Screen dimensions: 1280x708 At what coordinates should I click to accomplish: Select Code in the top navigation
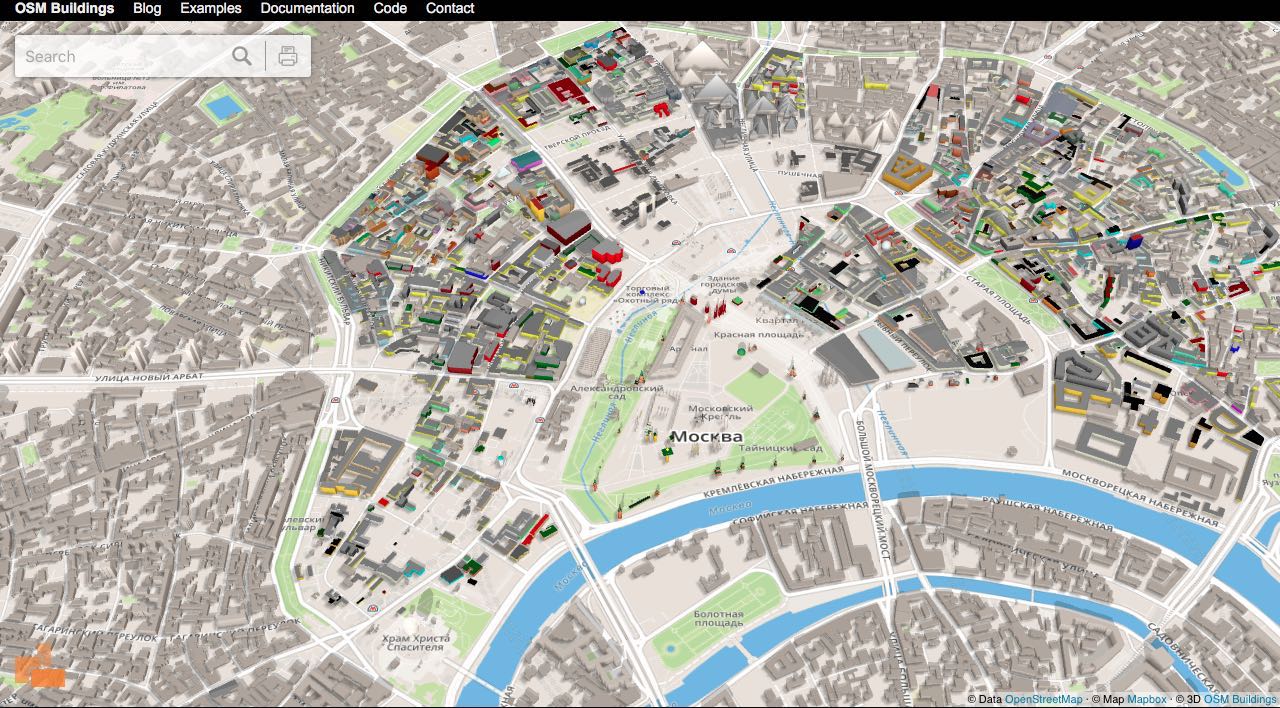(390, 8)
